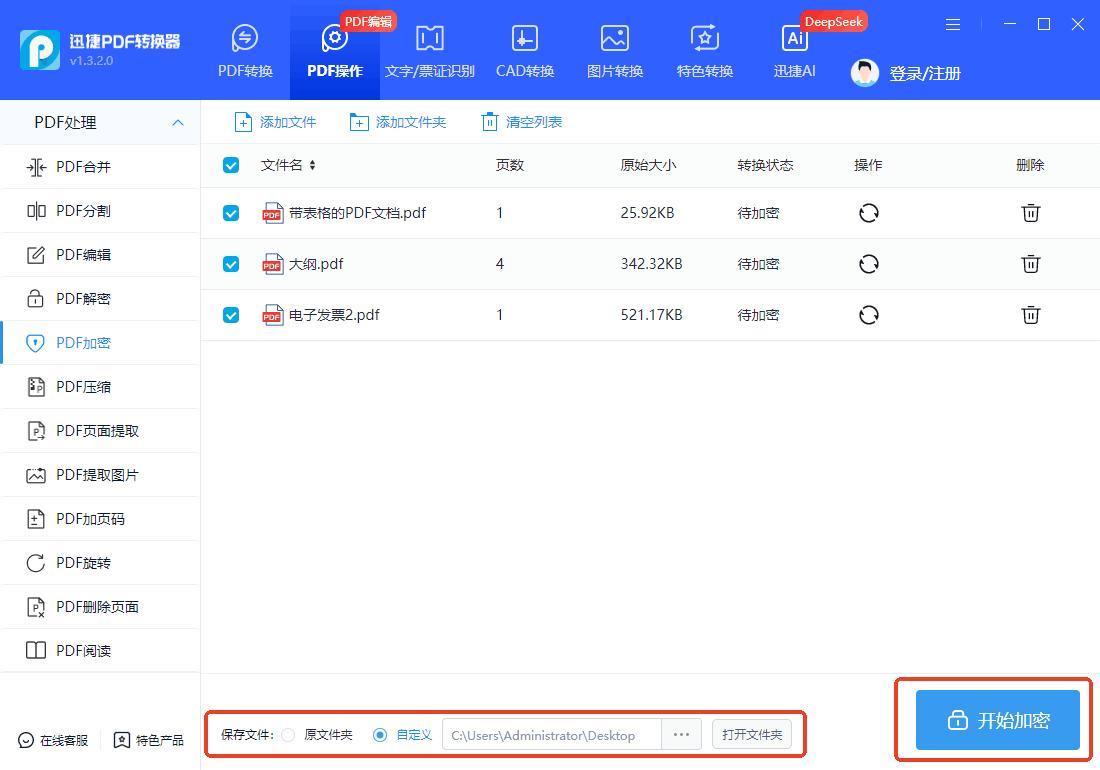
Task: Delete 电子发票2.pdf with trash icon
Action: point(1030,315)
